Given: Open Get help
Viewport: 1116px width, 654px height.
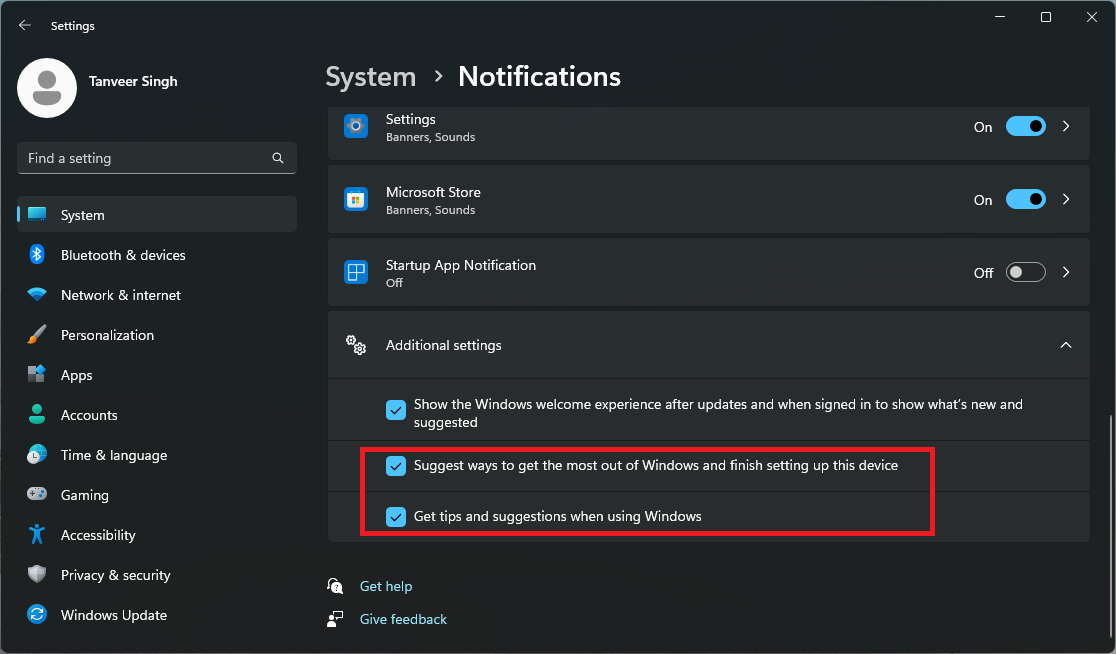Looking at the screenshot, I should coord(386,586).
